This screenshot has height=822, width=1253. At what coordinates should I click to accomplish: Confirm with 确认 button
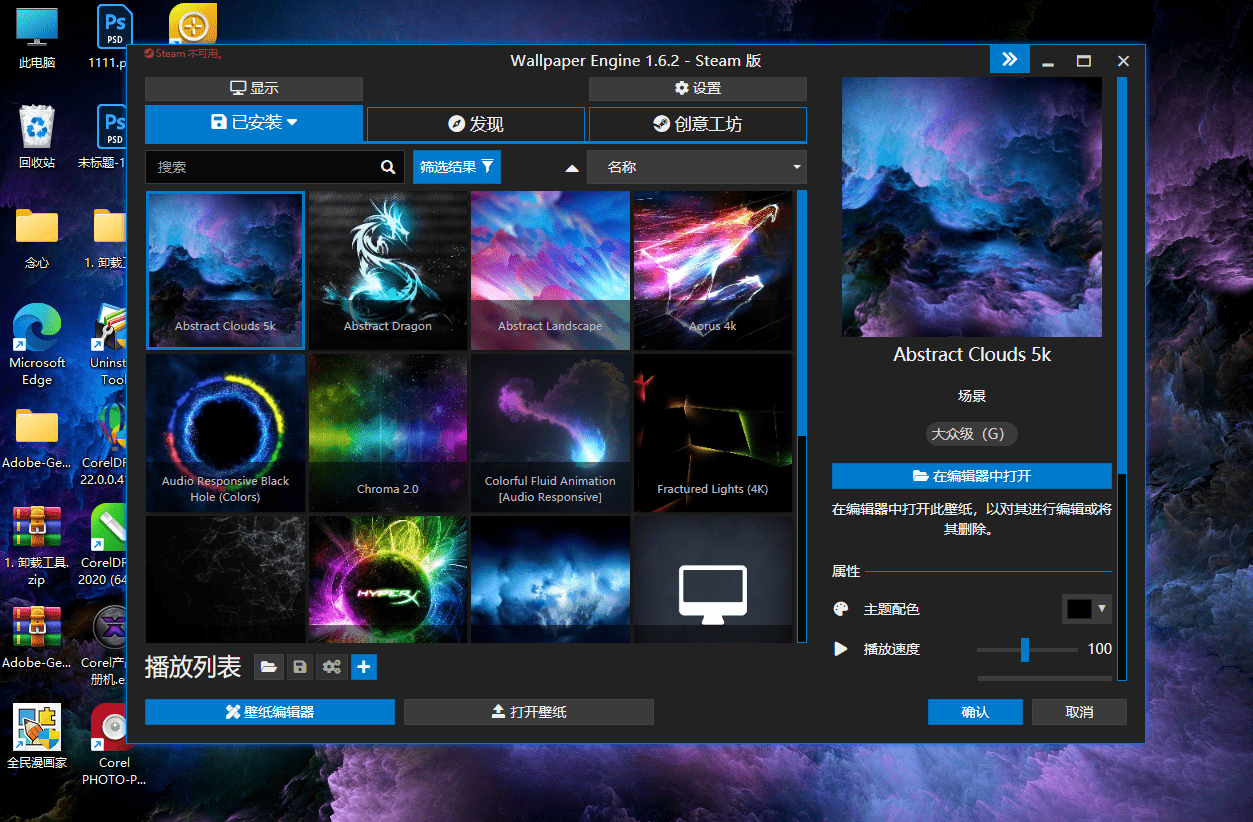(x=975, y=712)
